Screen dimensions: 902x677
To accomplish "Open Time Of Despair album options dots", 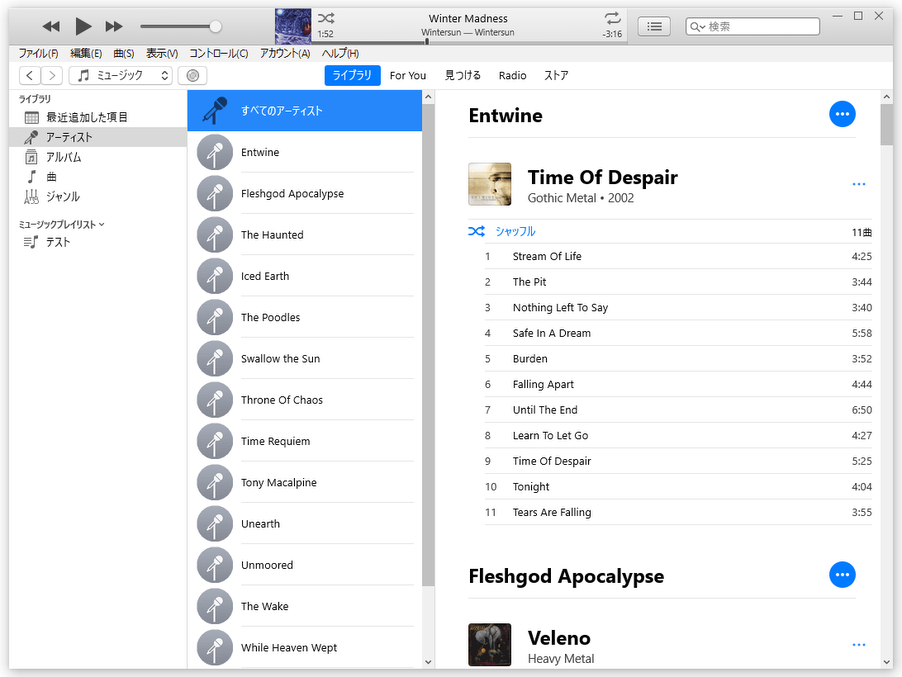I will click(859, 184).
